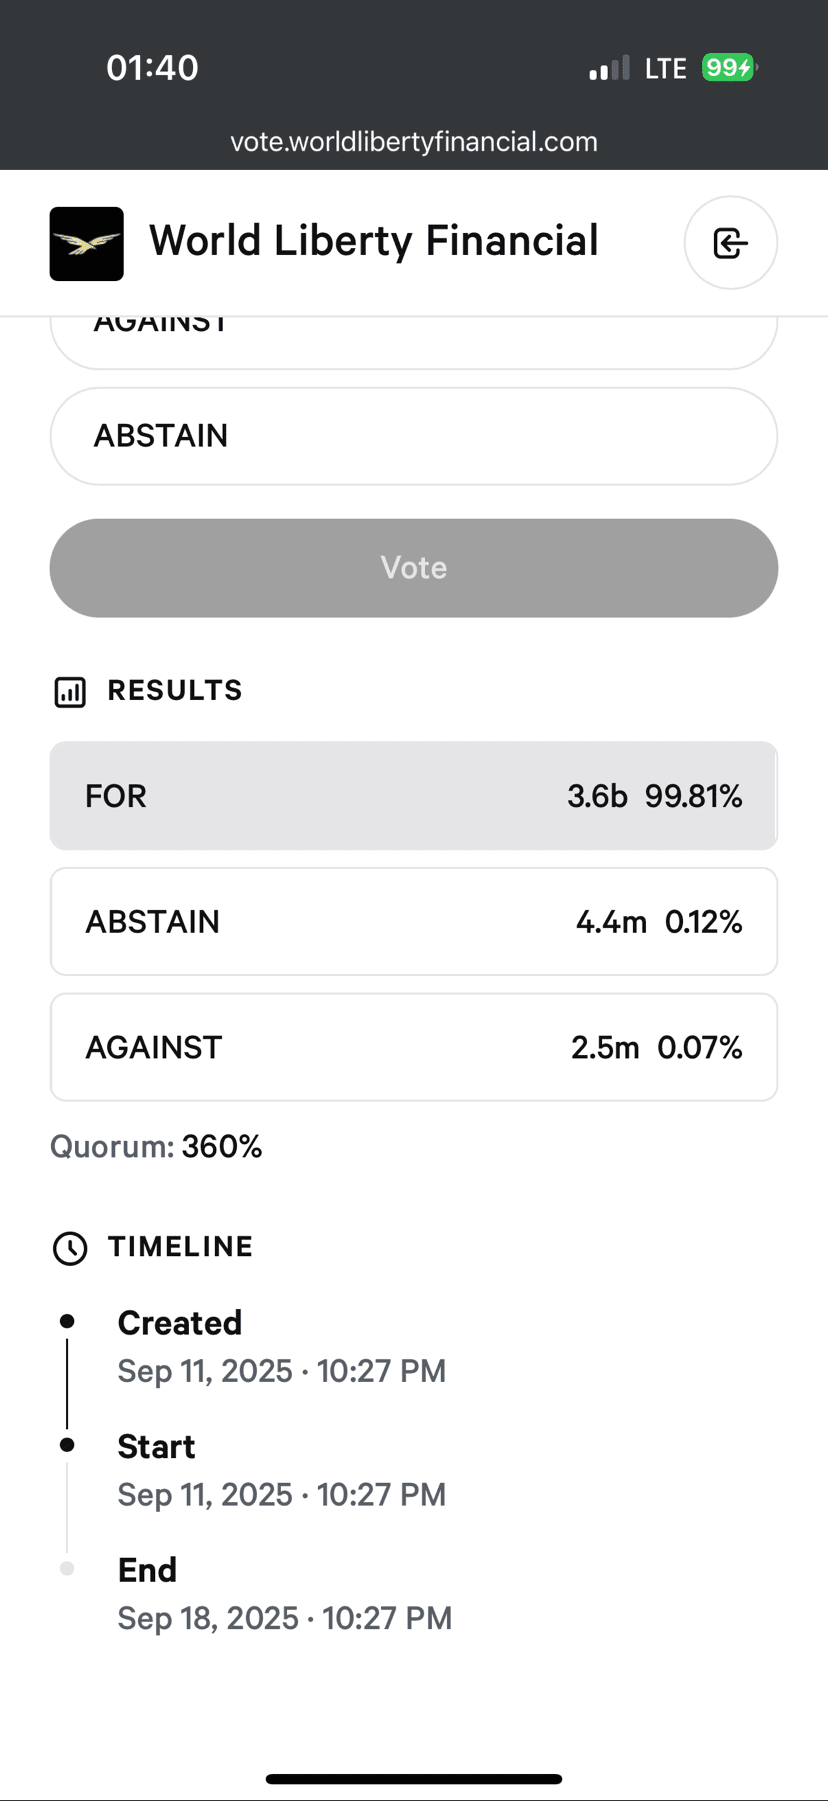This screenshot has width=828, height=1801.
Task: Tap the Created timeline bullet
Action: [67, 1321]
